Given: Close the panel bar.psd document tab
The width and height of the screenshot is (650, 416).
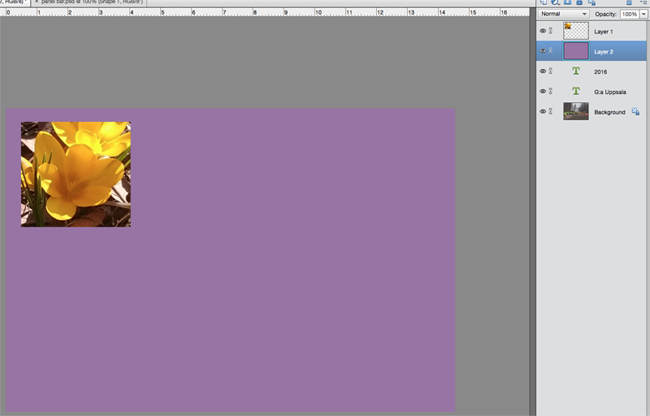Looking at the screenshot, I should pos(36,2).
